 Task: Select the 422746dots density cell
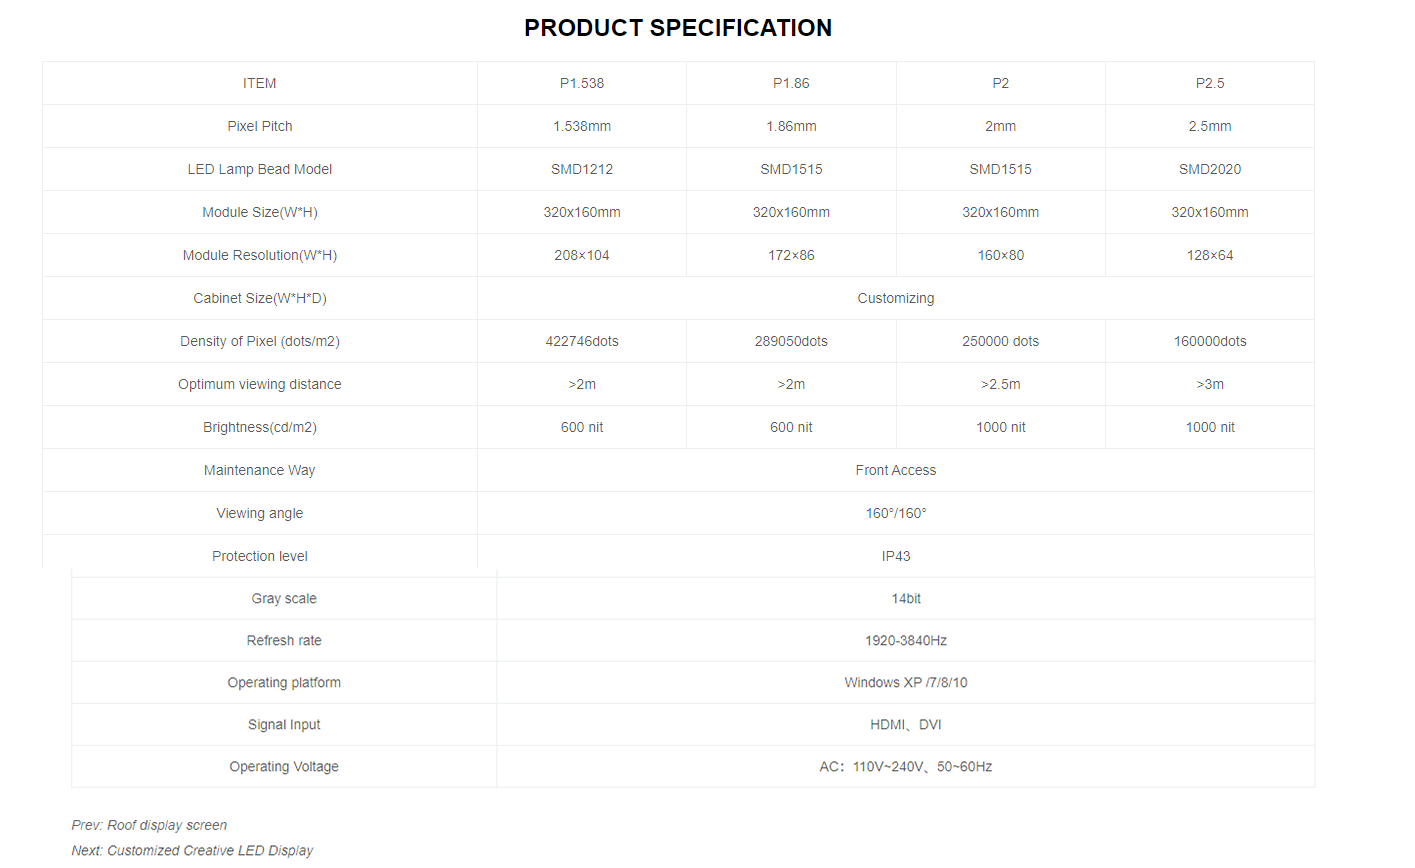(x=582, y=341)
